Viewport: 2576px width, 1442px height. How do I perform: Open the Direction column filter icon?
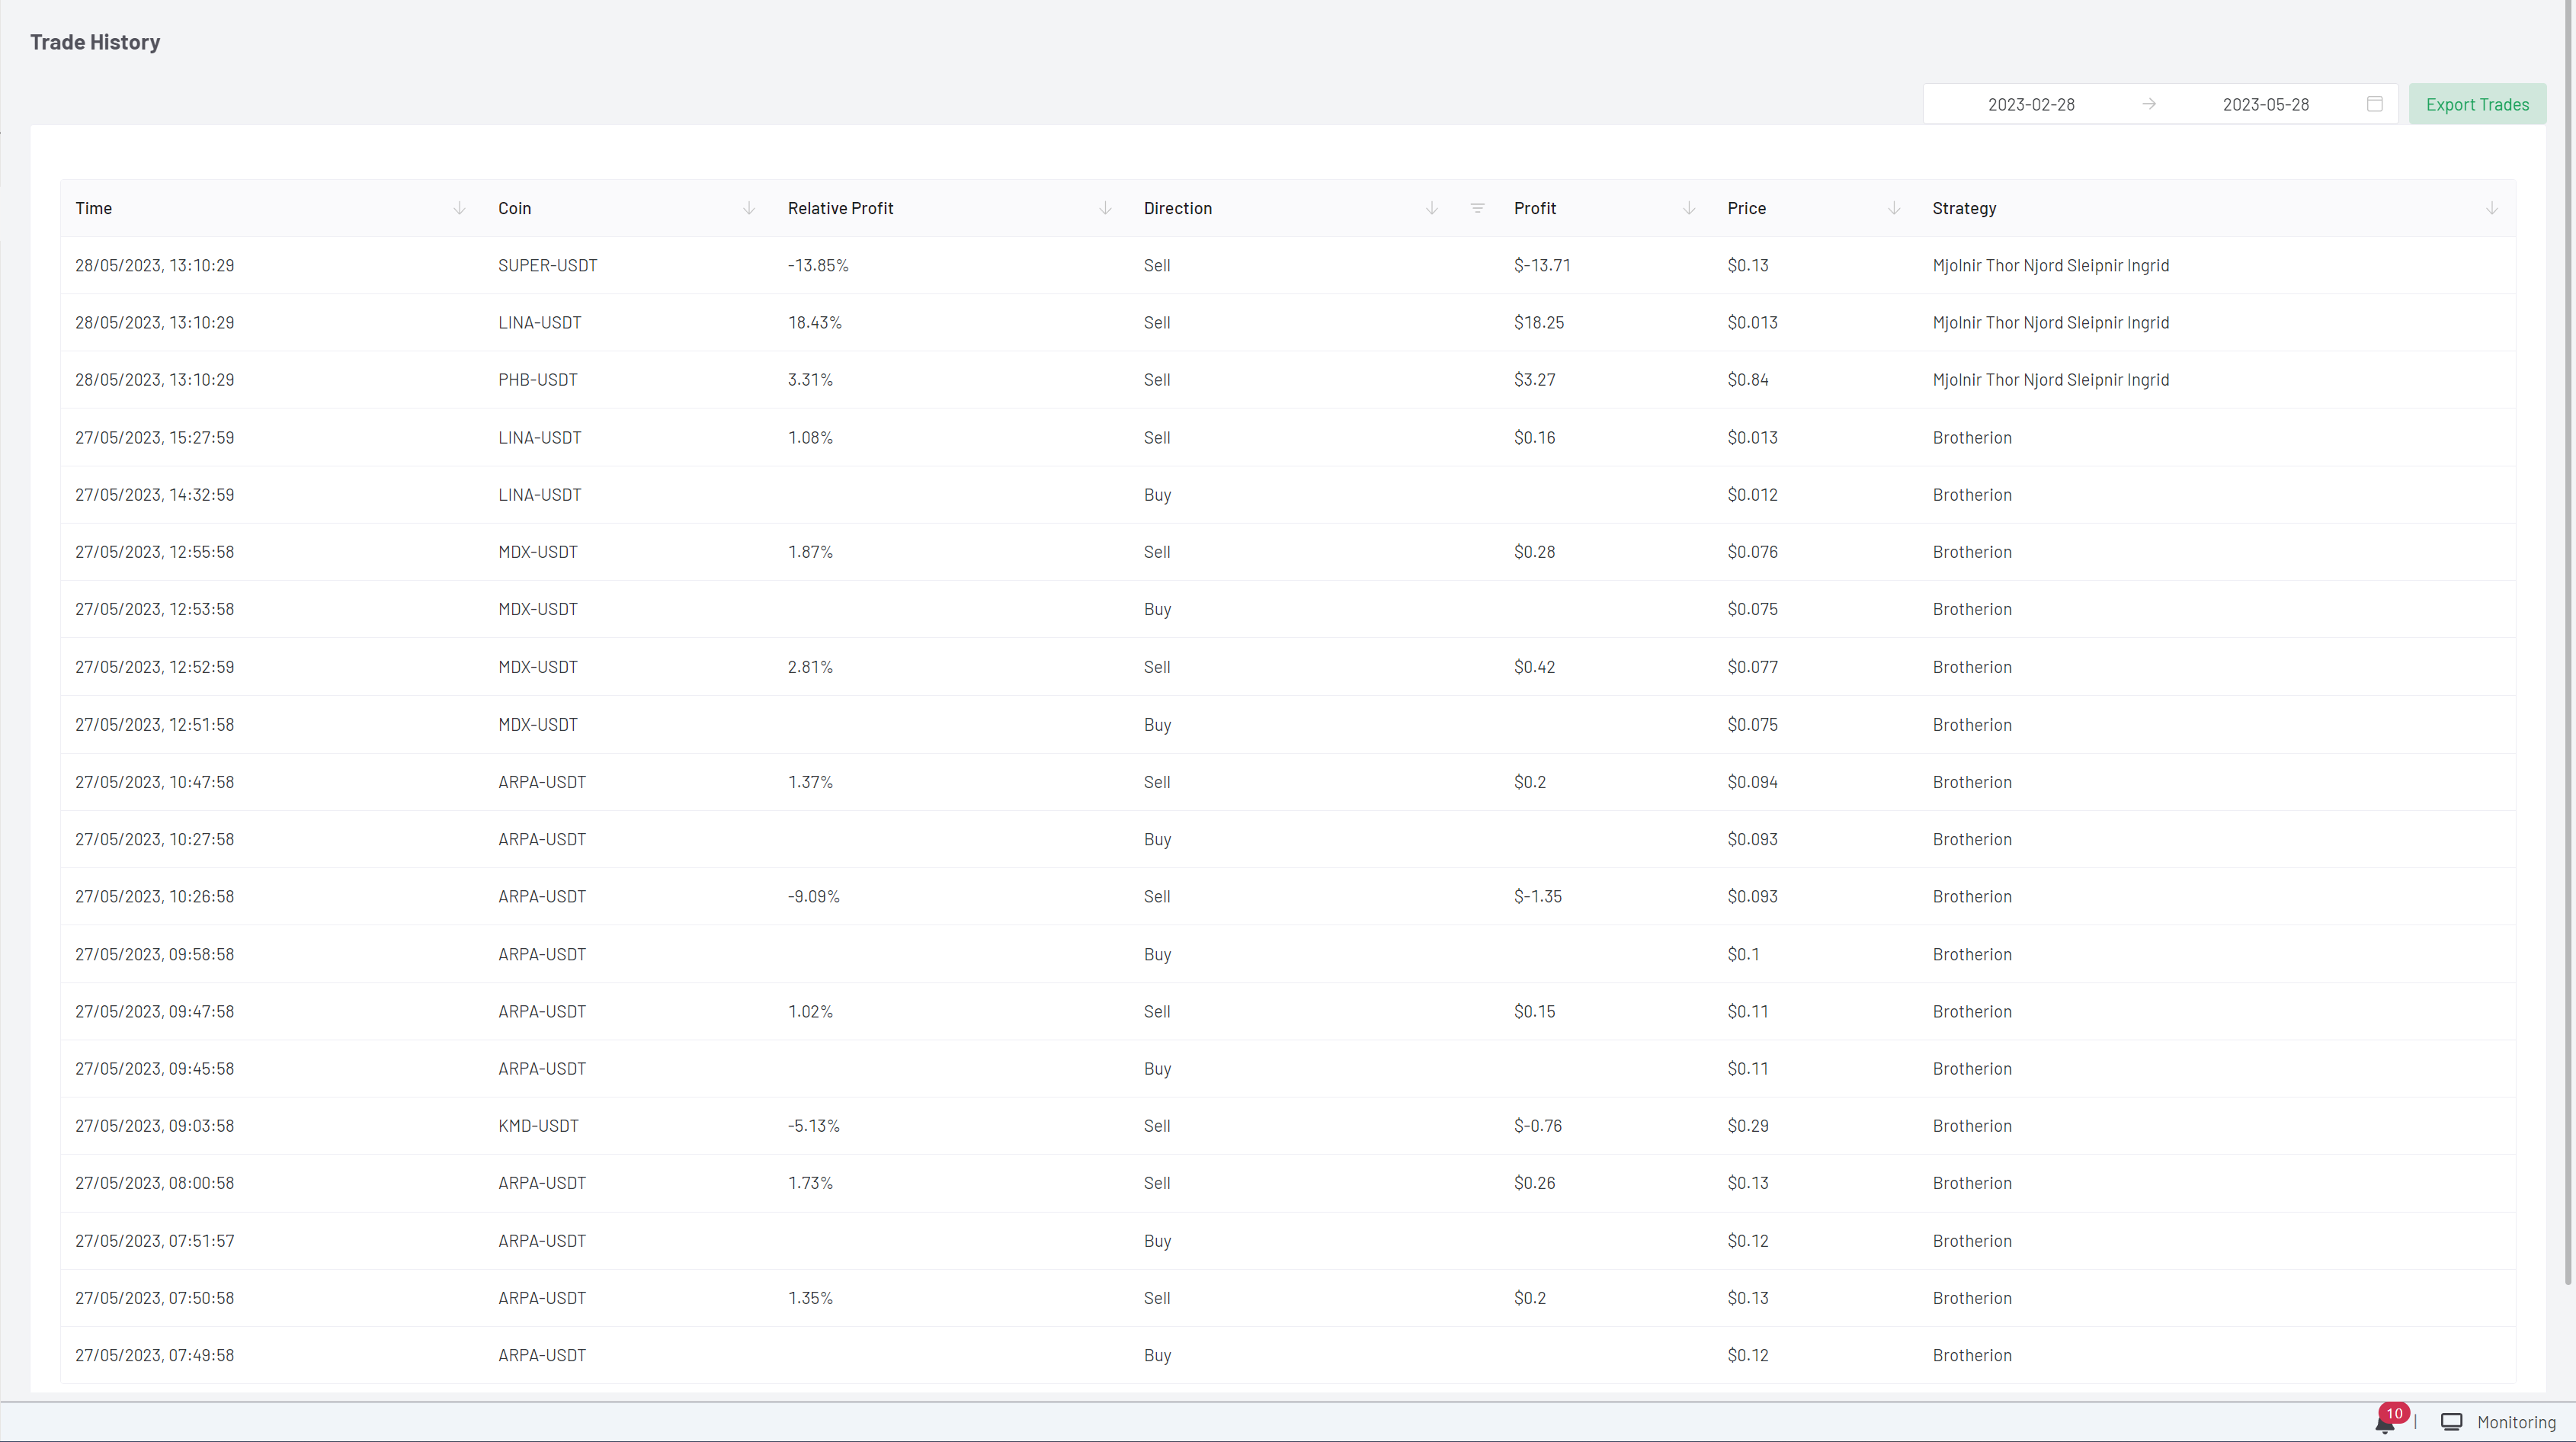[1477, 208]
